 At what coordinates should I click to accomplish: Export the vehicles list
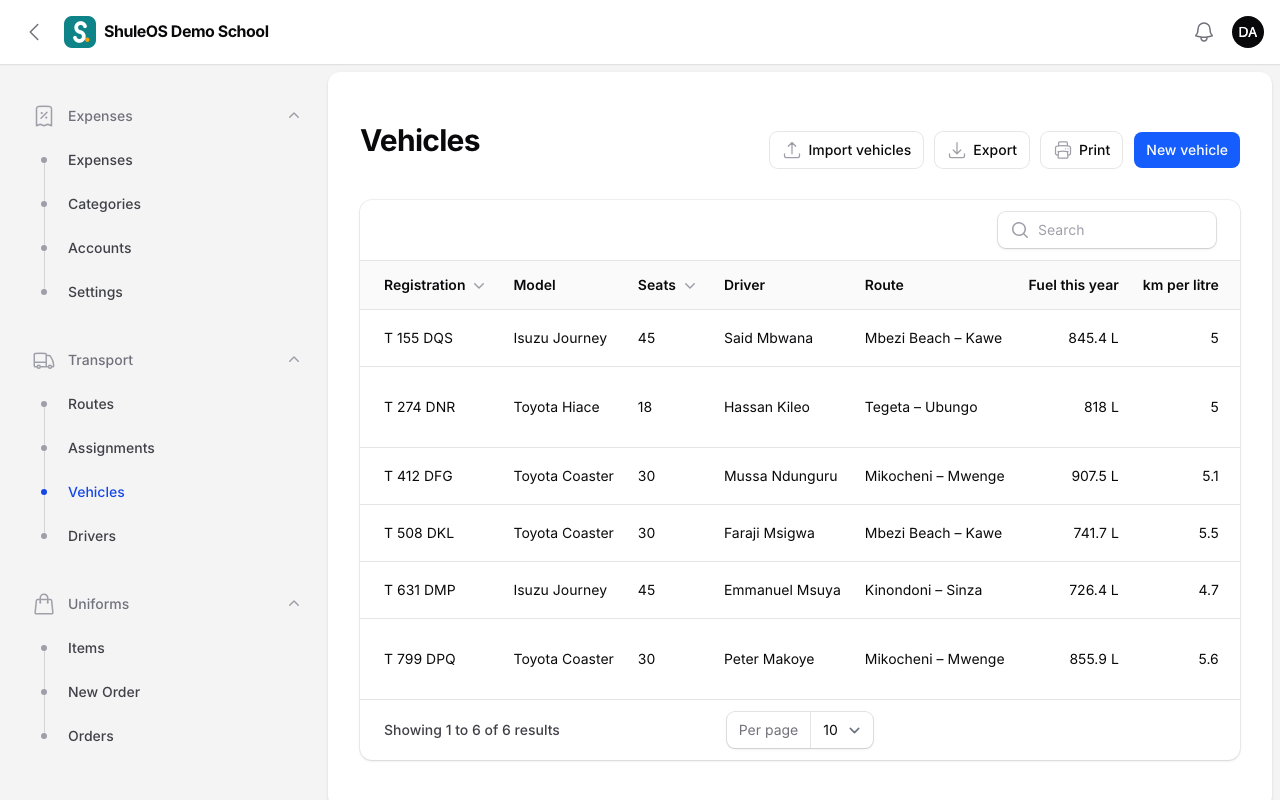(x=982, y=150)
